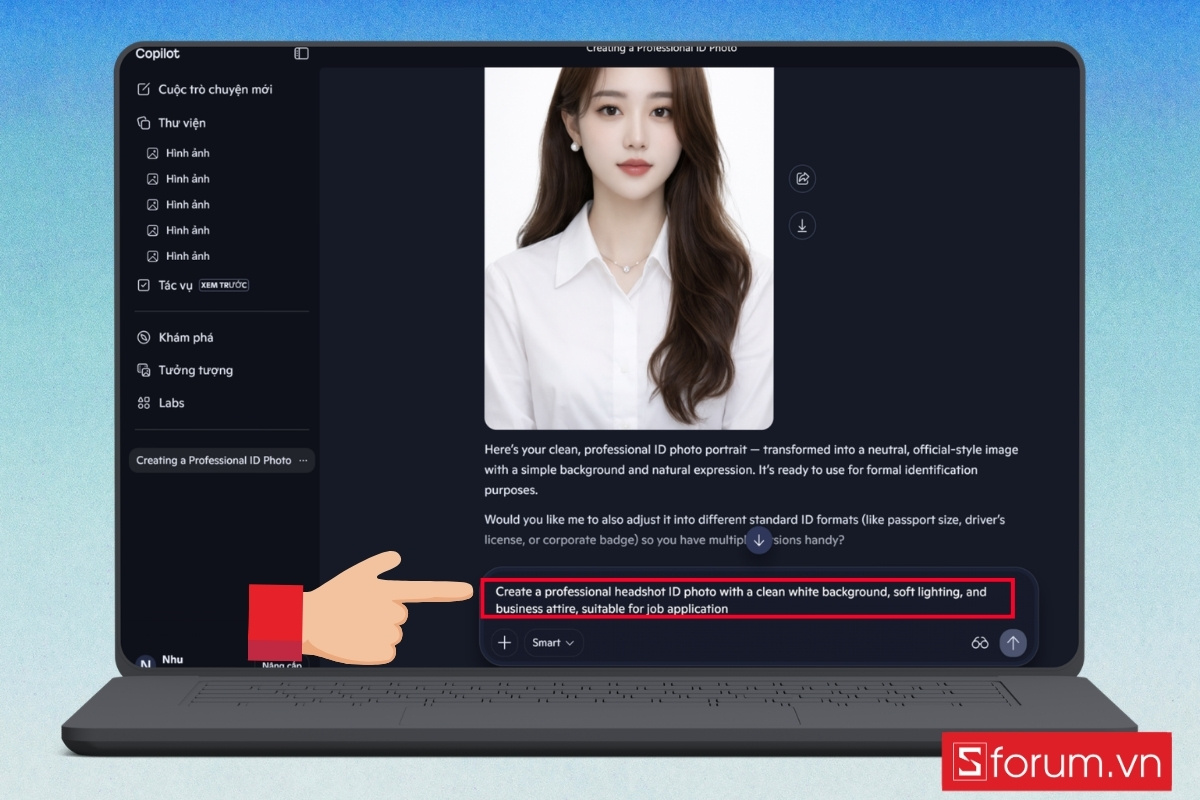Click the Copilot title in sidebar
This screenshot has width=1200, height=800.
[158, 54]
